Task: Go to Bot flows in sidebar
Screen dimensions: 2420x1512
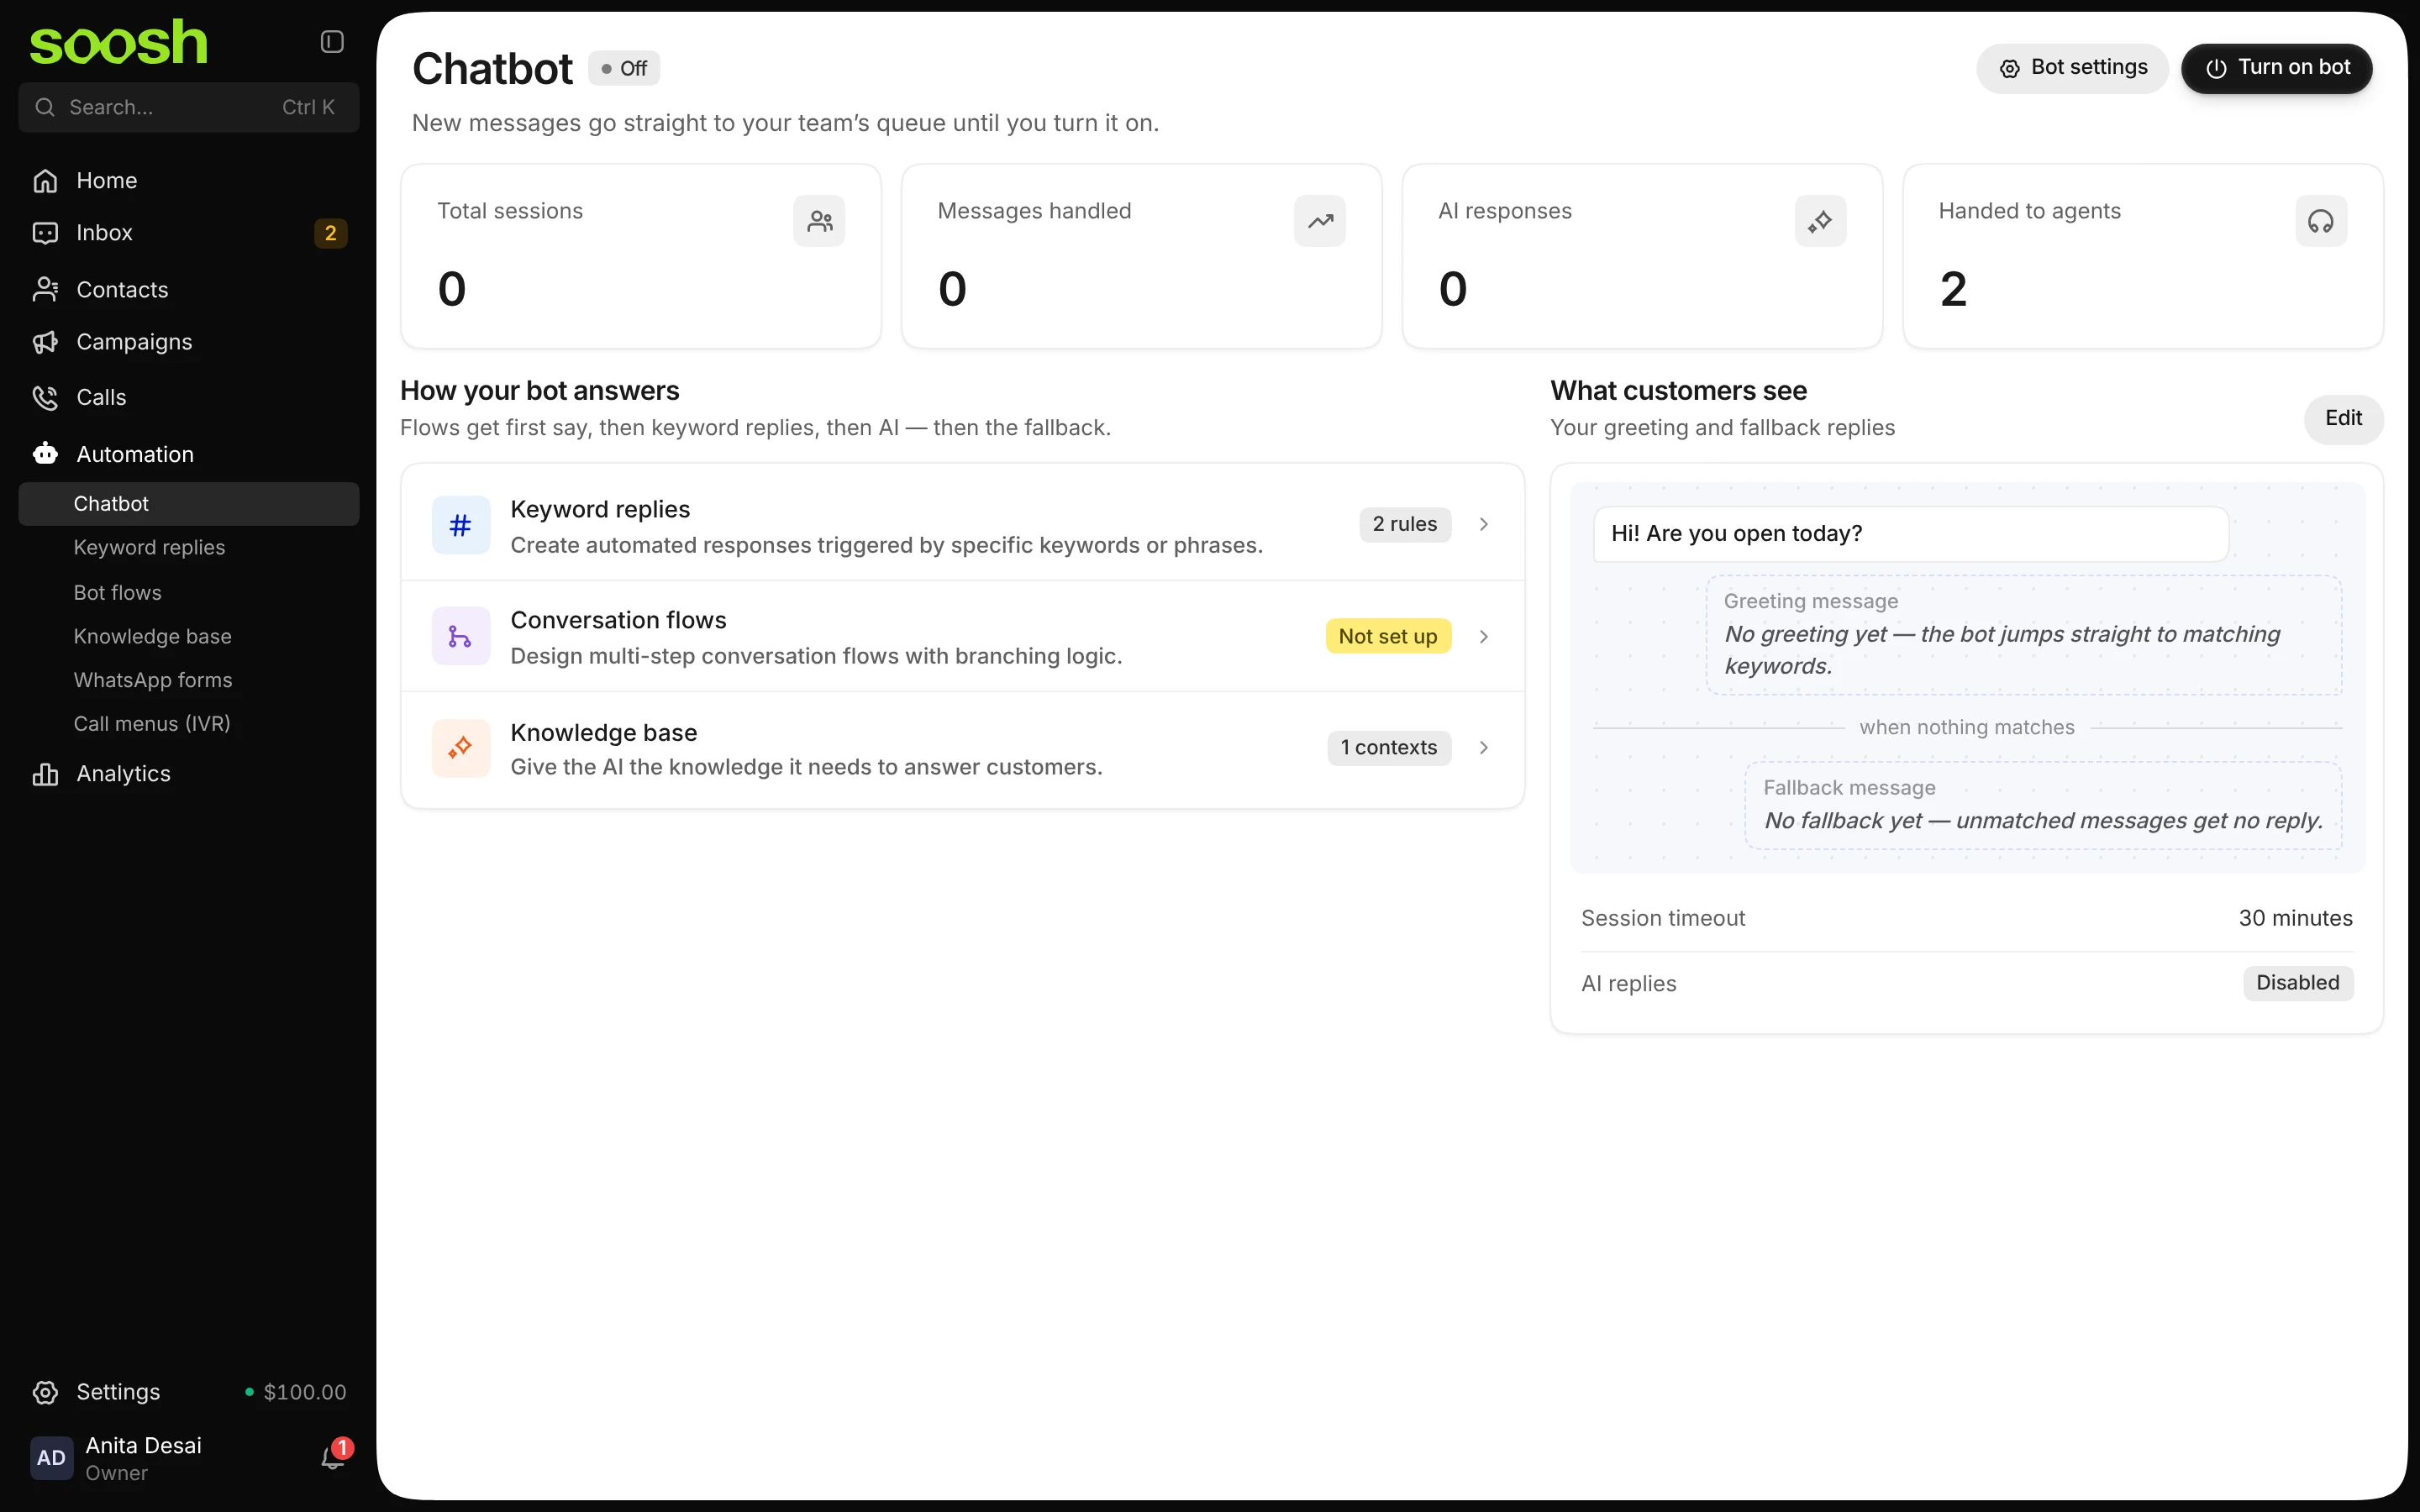Action: coord(189,593)
